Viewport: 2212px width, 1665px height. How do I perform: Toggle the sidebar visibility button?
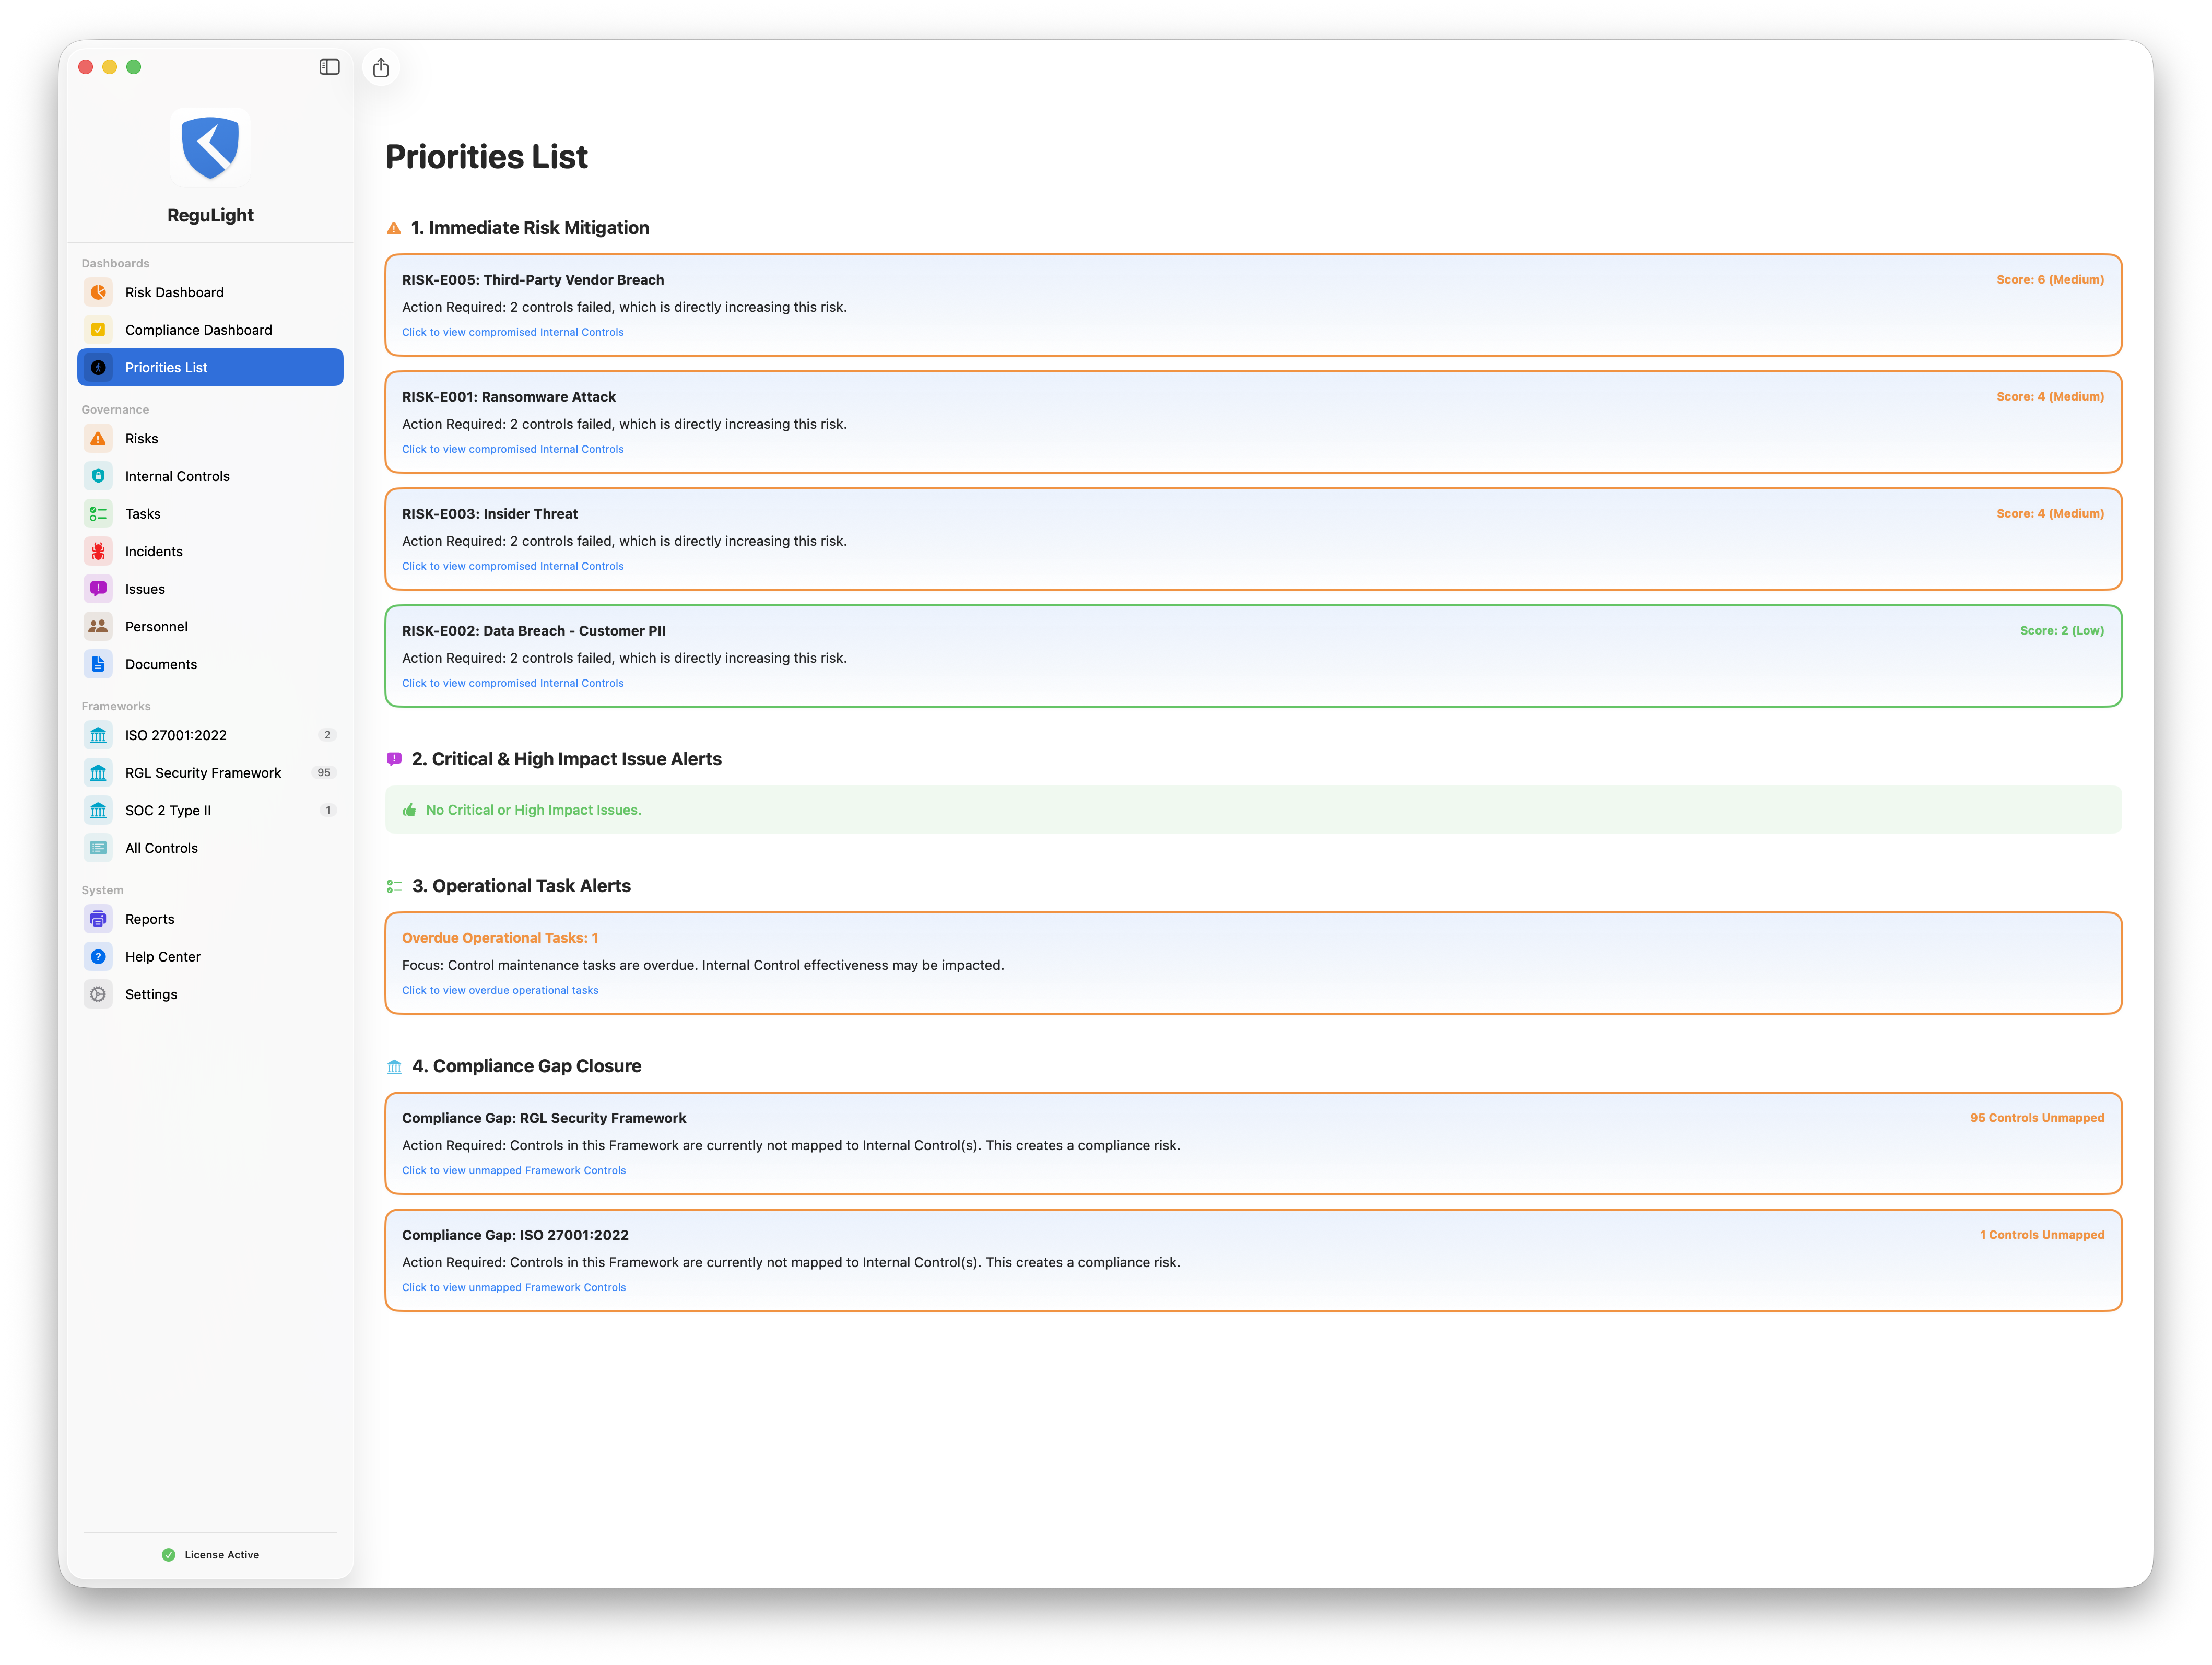coord(329,67)
